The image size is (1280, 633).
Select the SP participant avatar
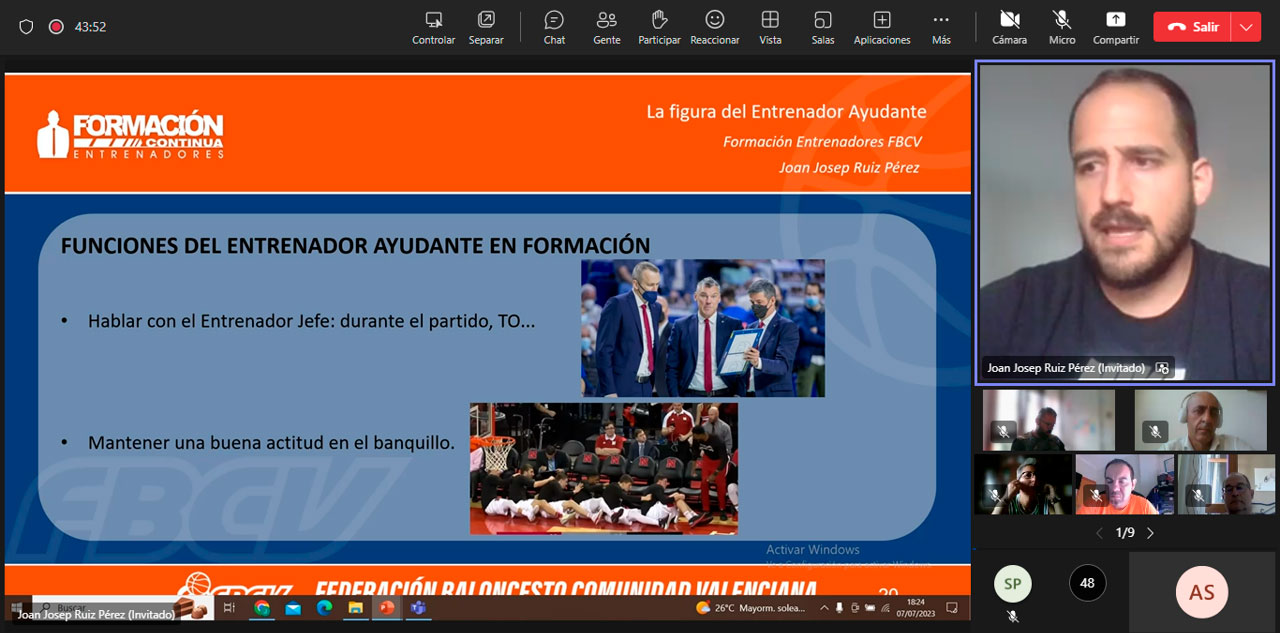point(1012,583)
